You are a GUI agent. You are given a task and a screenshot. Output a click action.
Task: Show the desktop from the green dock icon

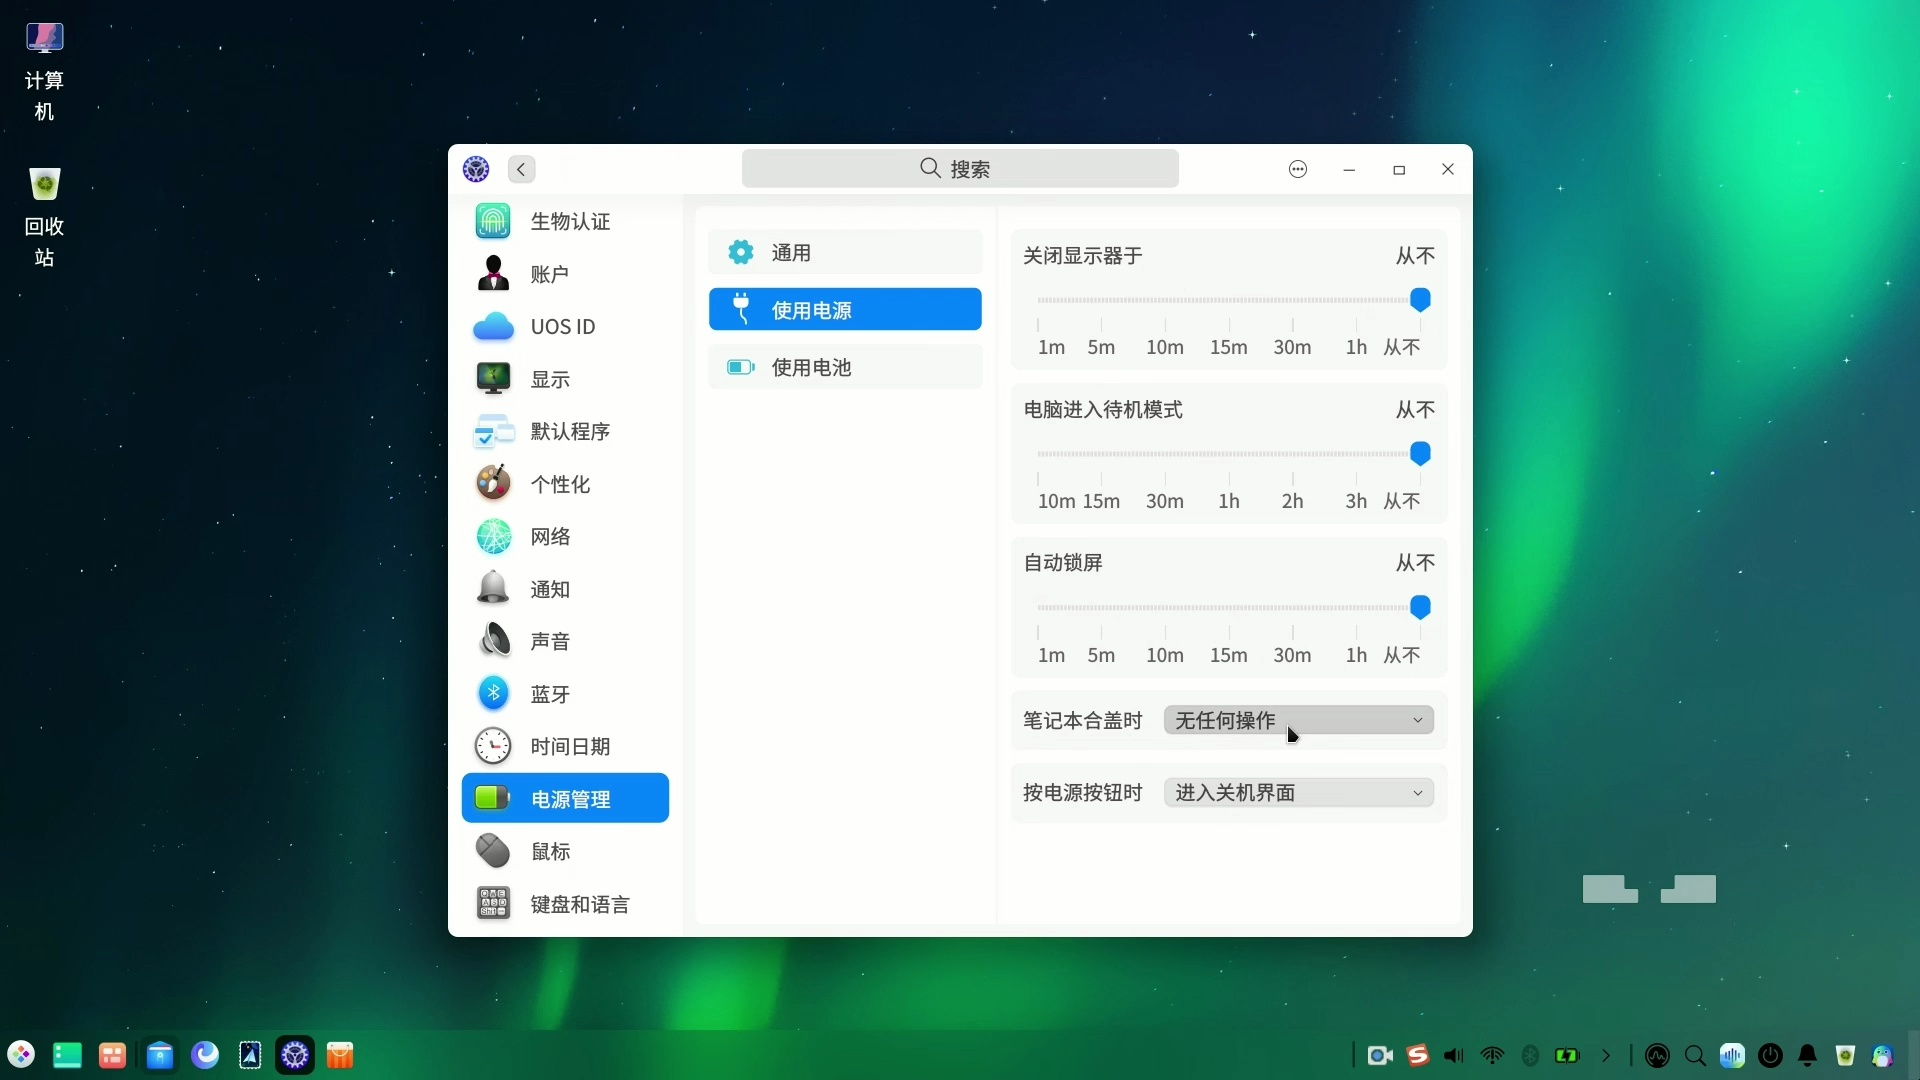click(67, 1055)
